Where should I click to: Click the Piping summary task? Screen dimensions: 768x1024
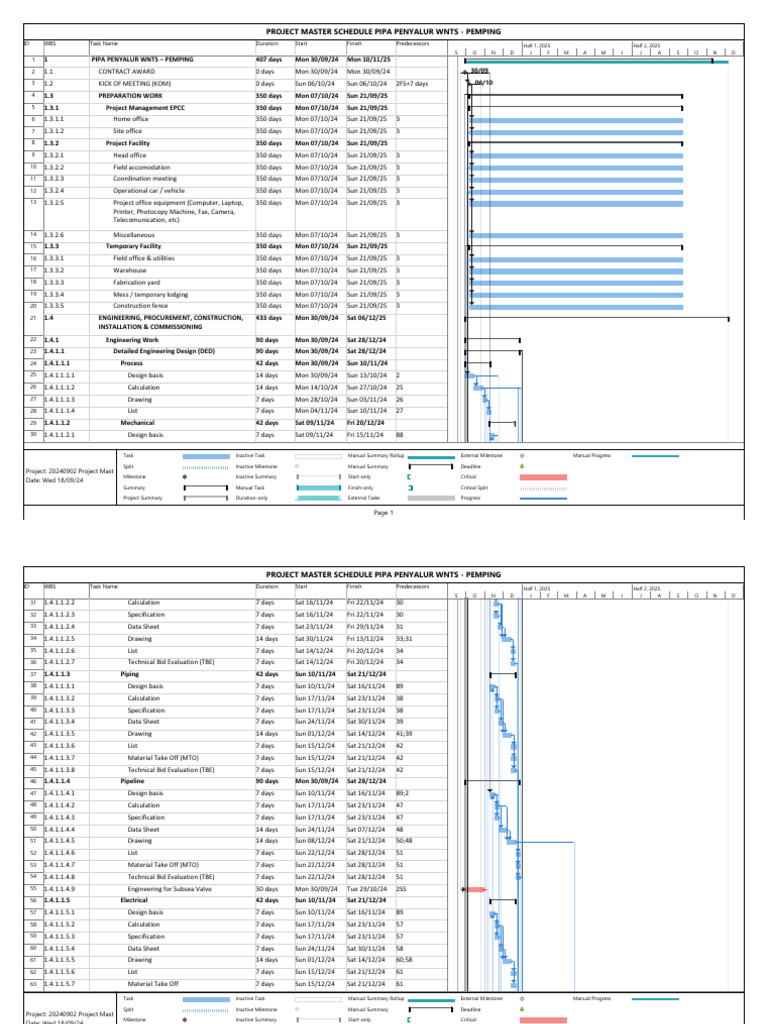click(x=129, y=674)
